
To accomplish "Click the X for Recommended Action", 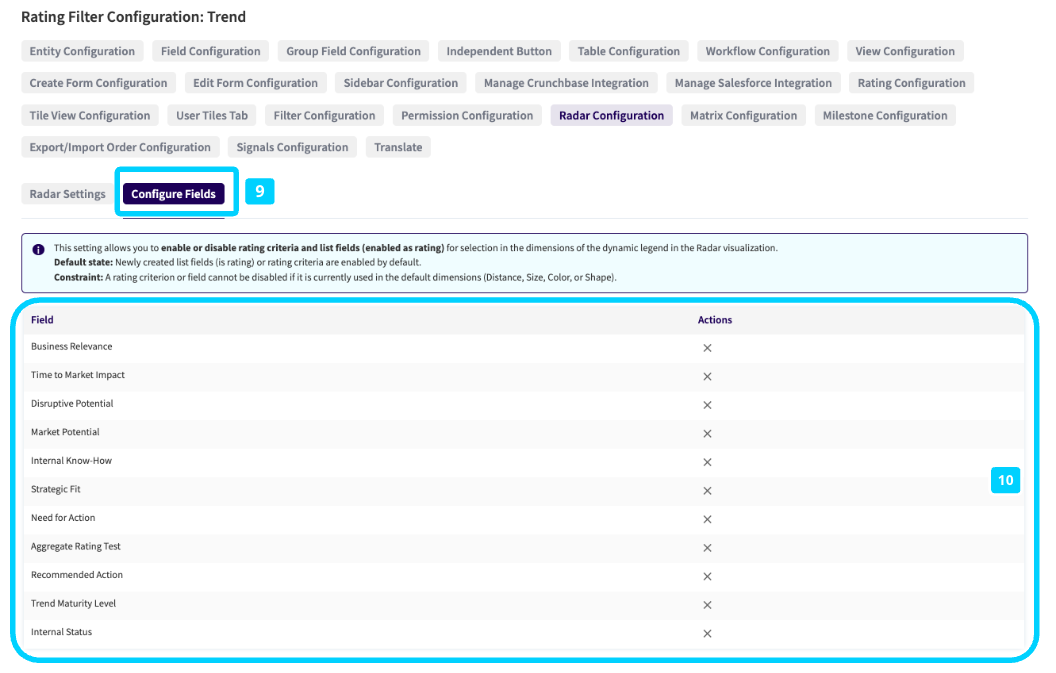I will tap(707, 576).
